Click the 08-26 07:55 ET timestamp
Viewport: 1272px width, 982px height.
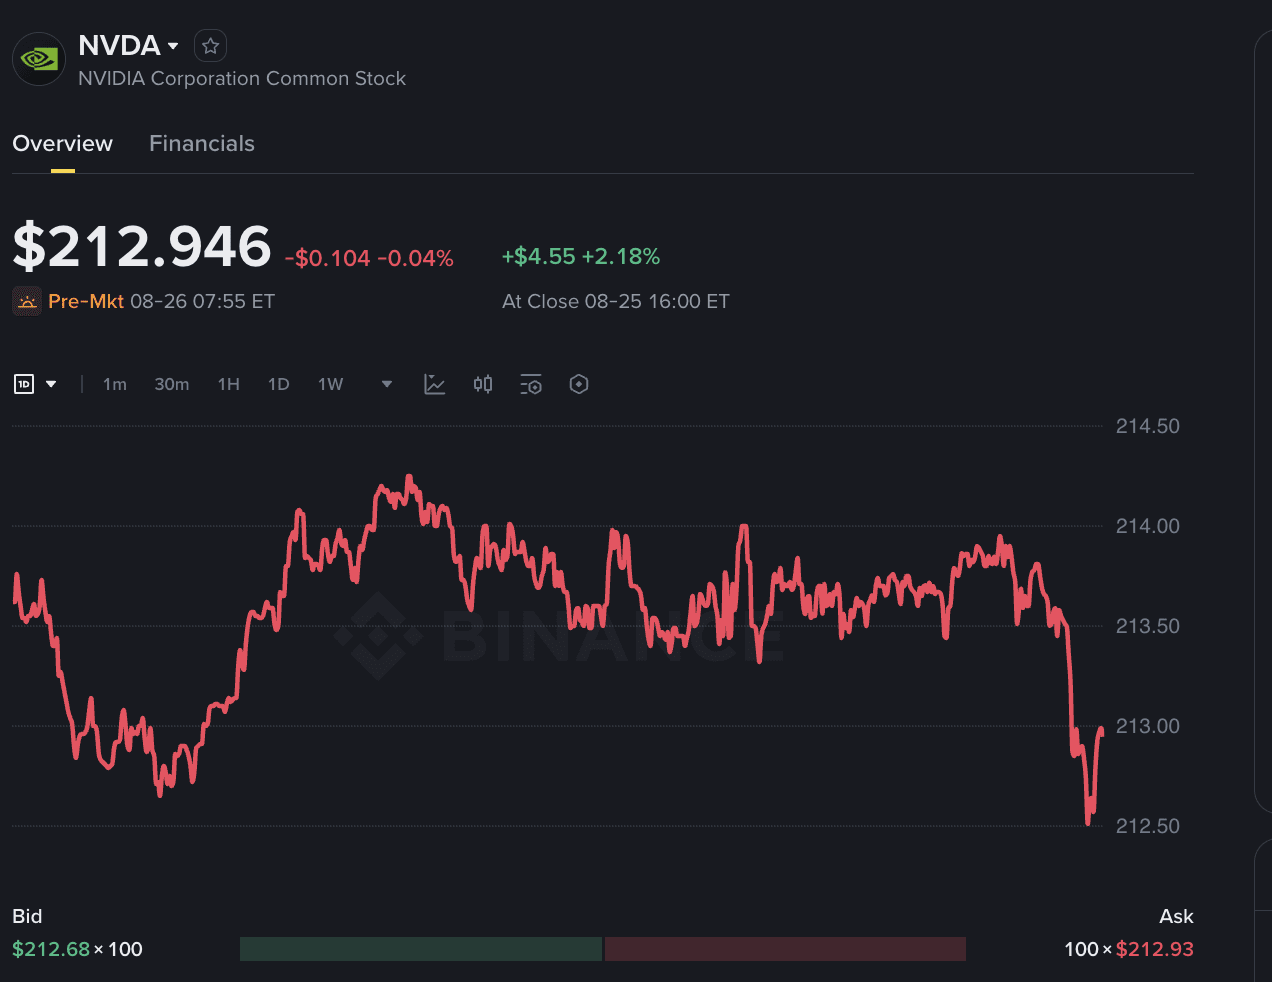click(202, 301)
